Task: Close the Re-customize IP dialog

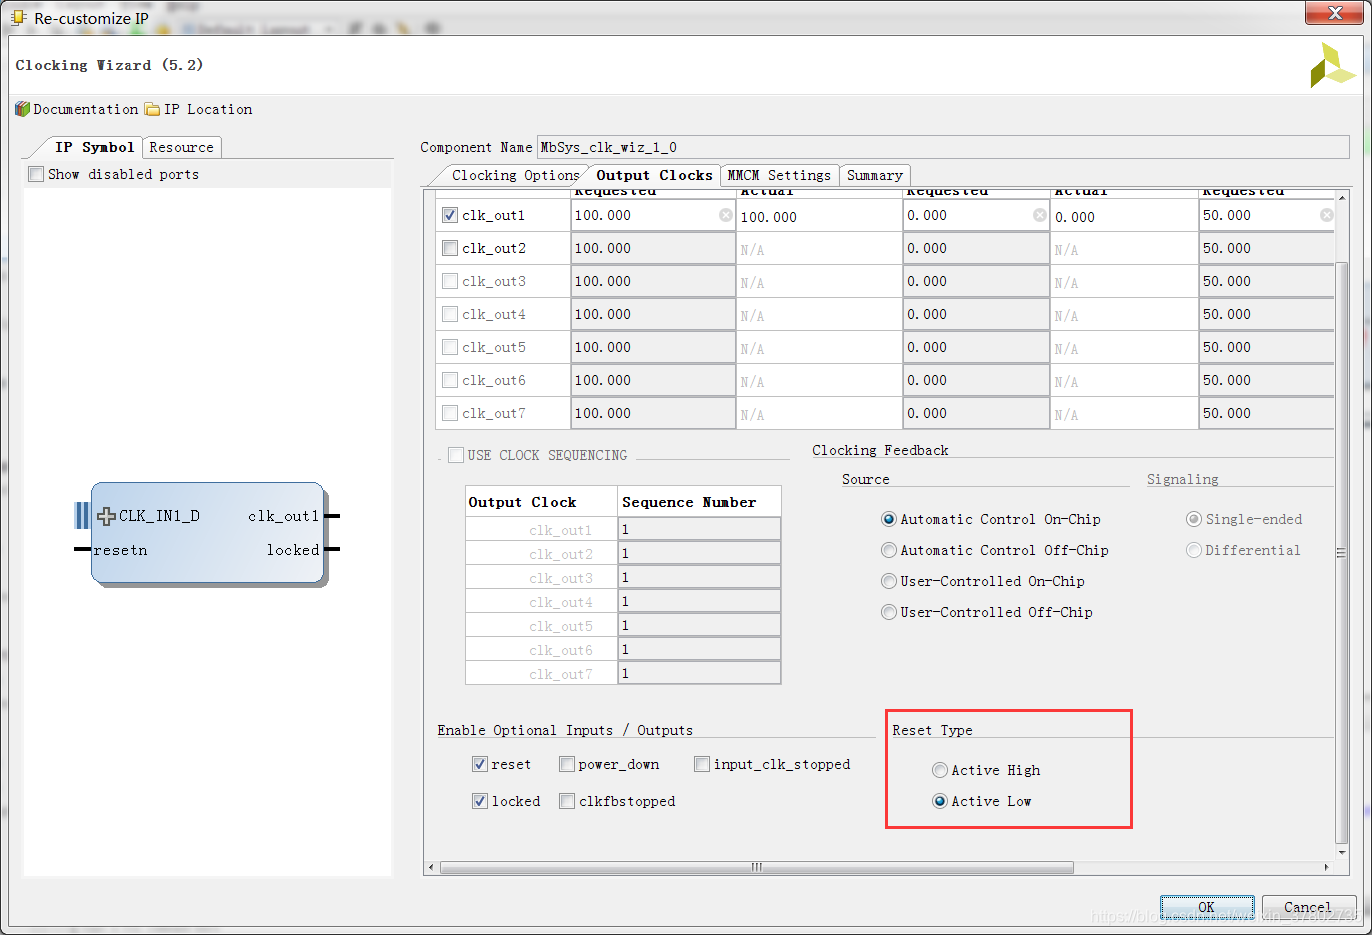Action: click(1335, 12)
